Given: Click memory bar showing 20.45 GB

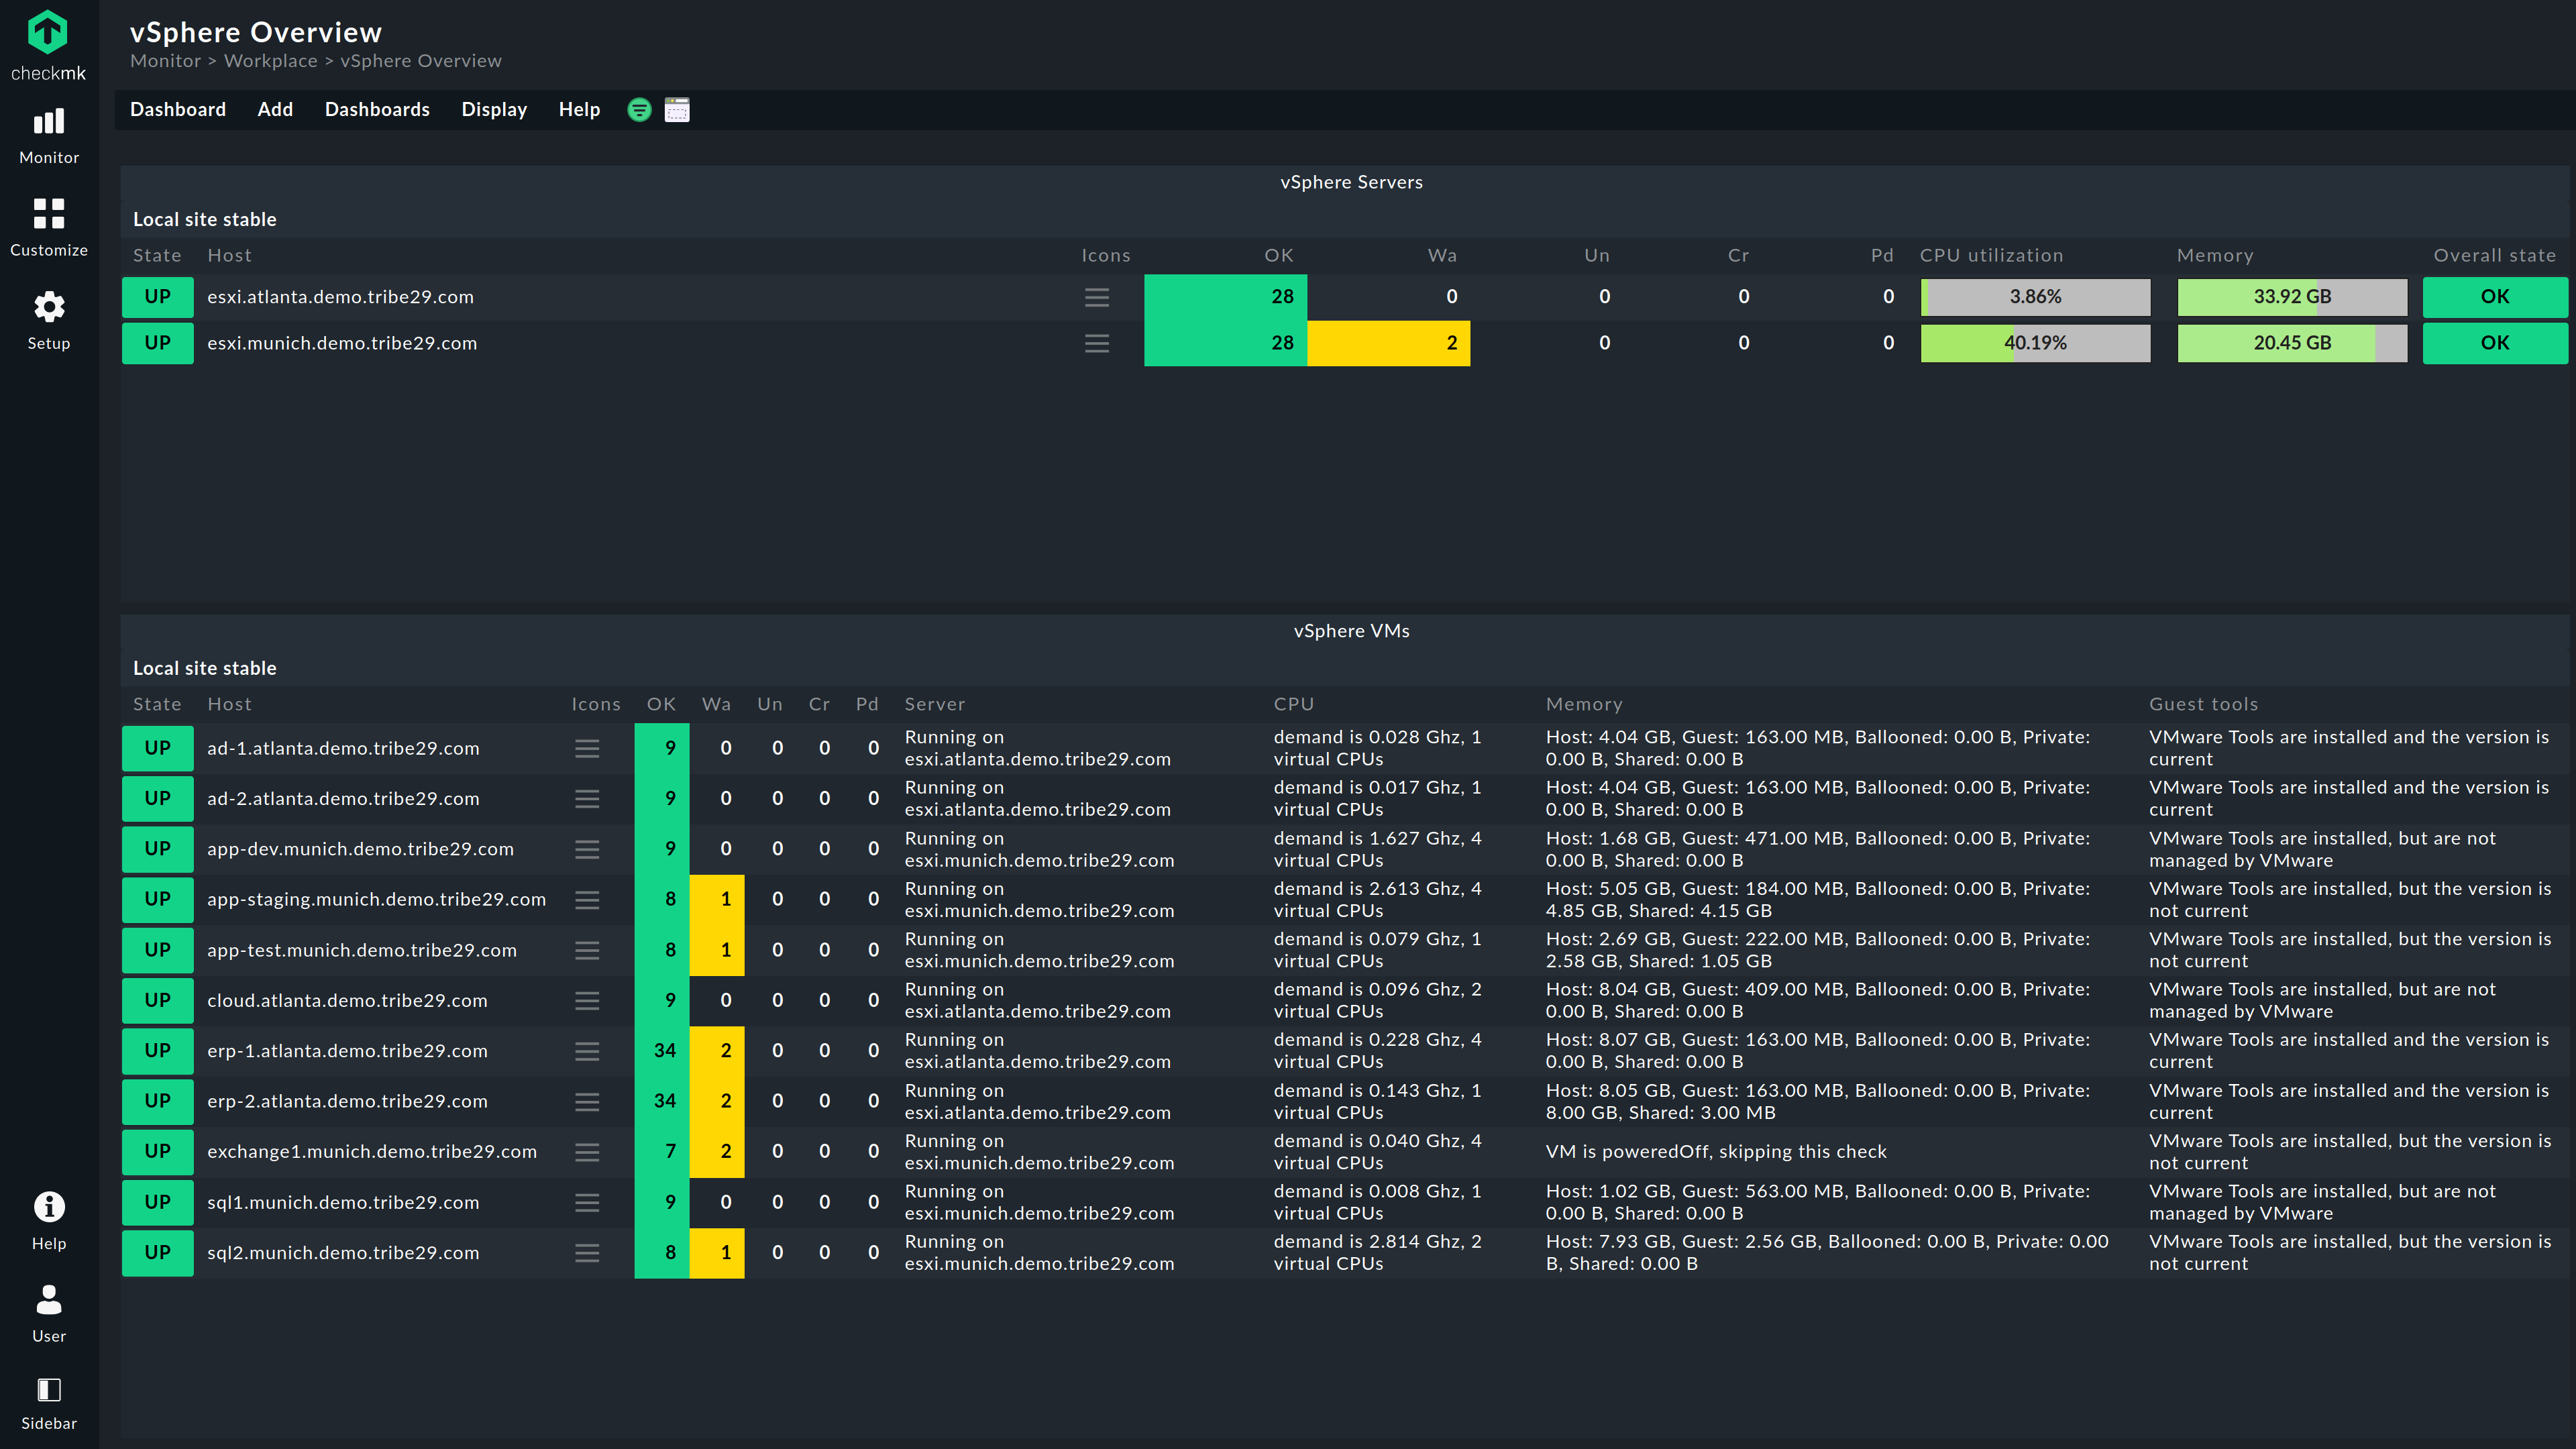Looking at the screenshot, I should tap(2292, 343).
